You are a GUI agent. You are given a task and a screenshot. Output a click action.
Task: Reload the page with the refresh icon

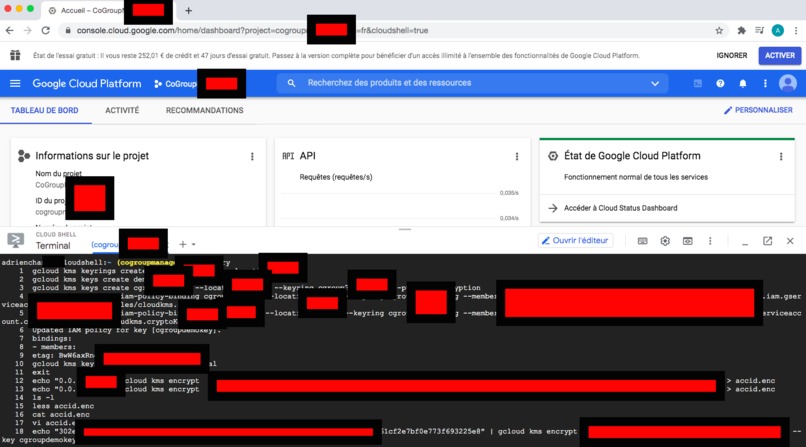coord(46,30)
